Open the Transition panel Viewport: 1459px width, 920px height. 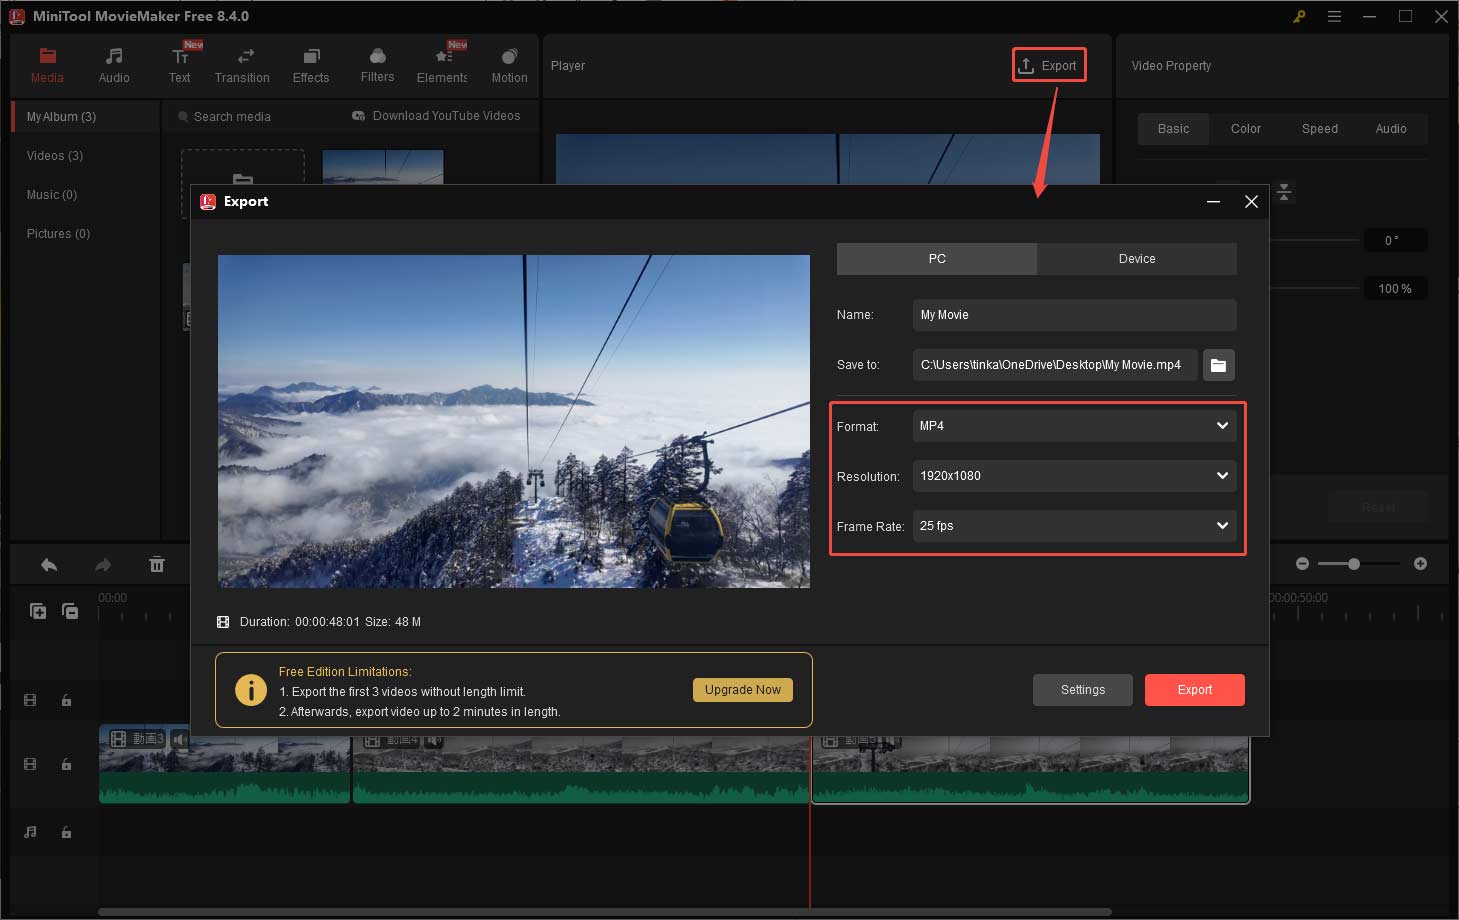tap(242, 65)
